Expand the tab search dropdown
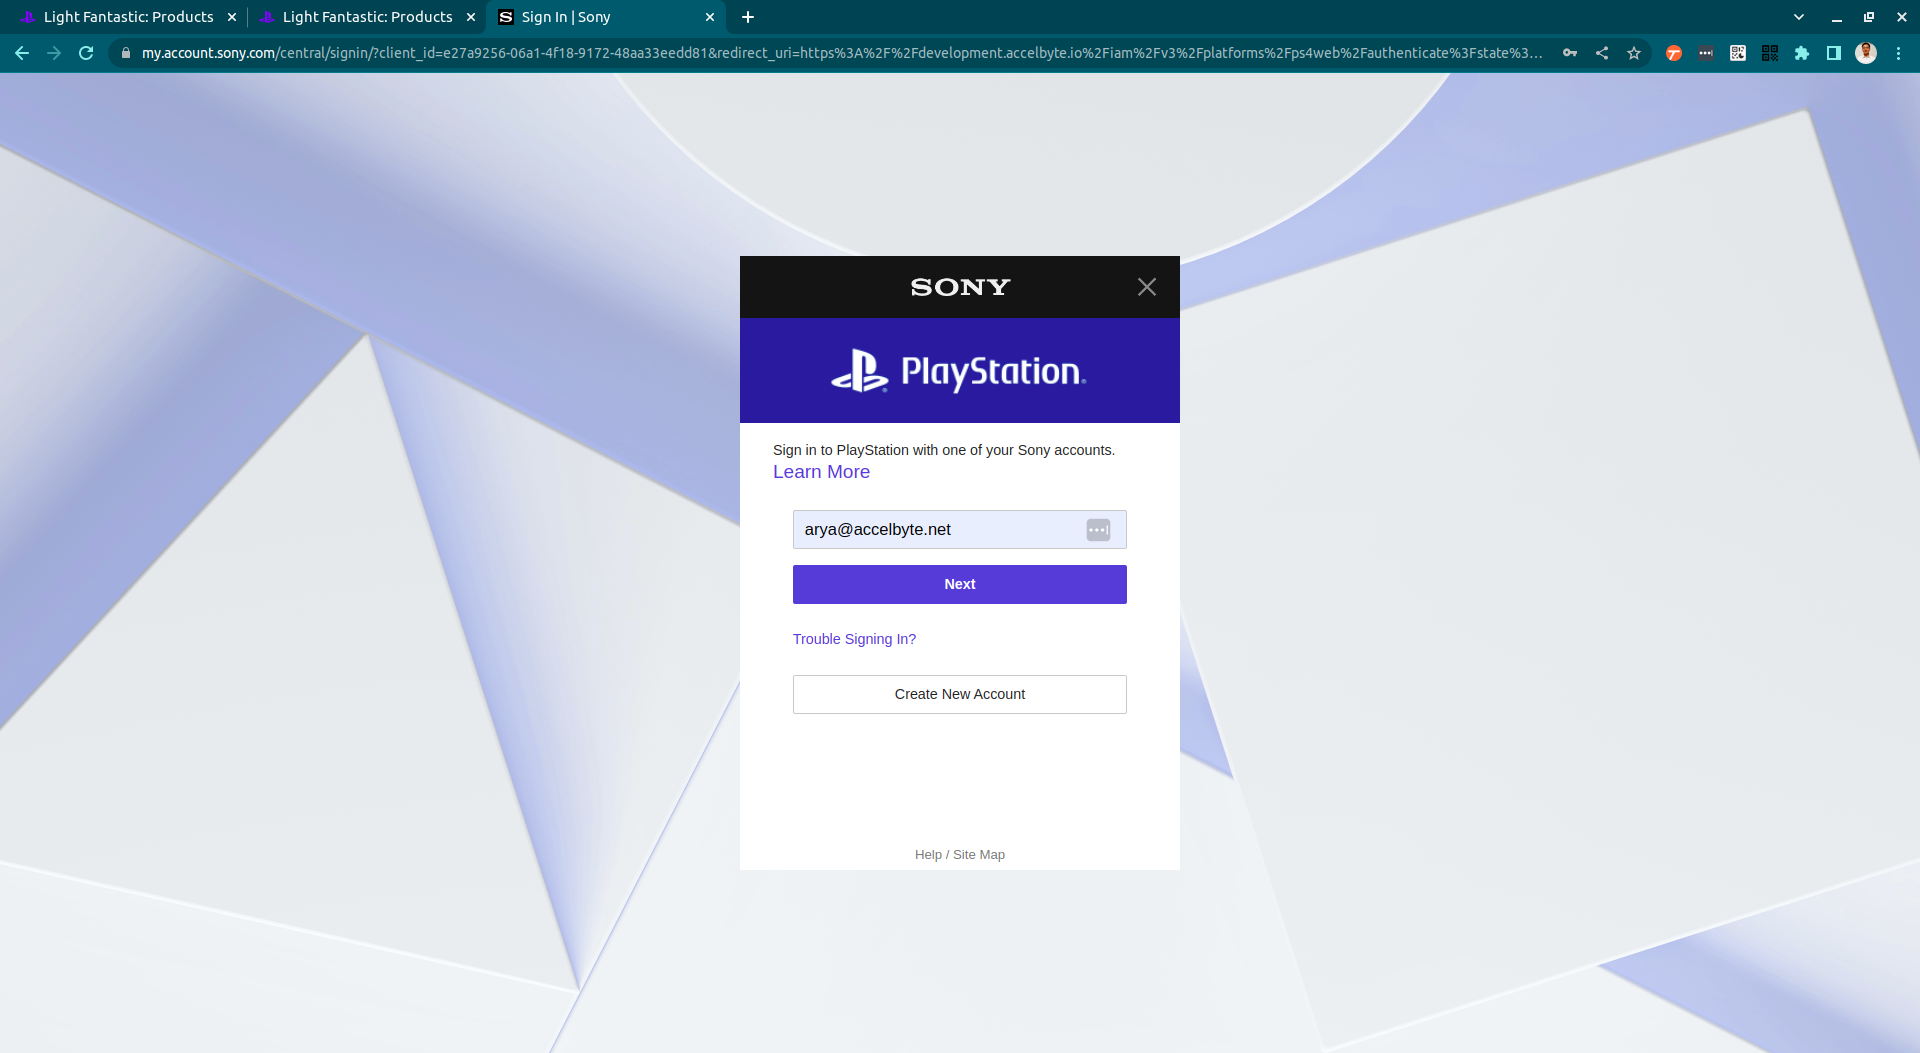This screenshot has width=1920, height=1053. tap(1799, 17)
